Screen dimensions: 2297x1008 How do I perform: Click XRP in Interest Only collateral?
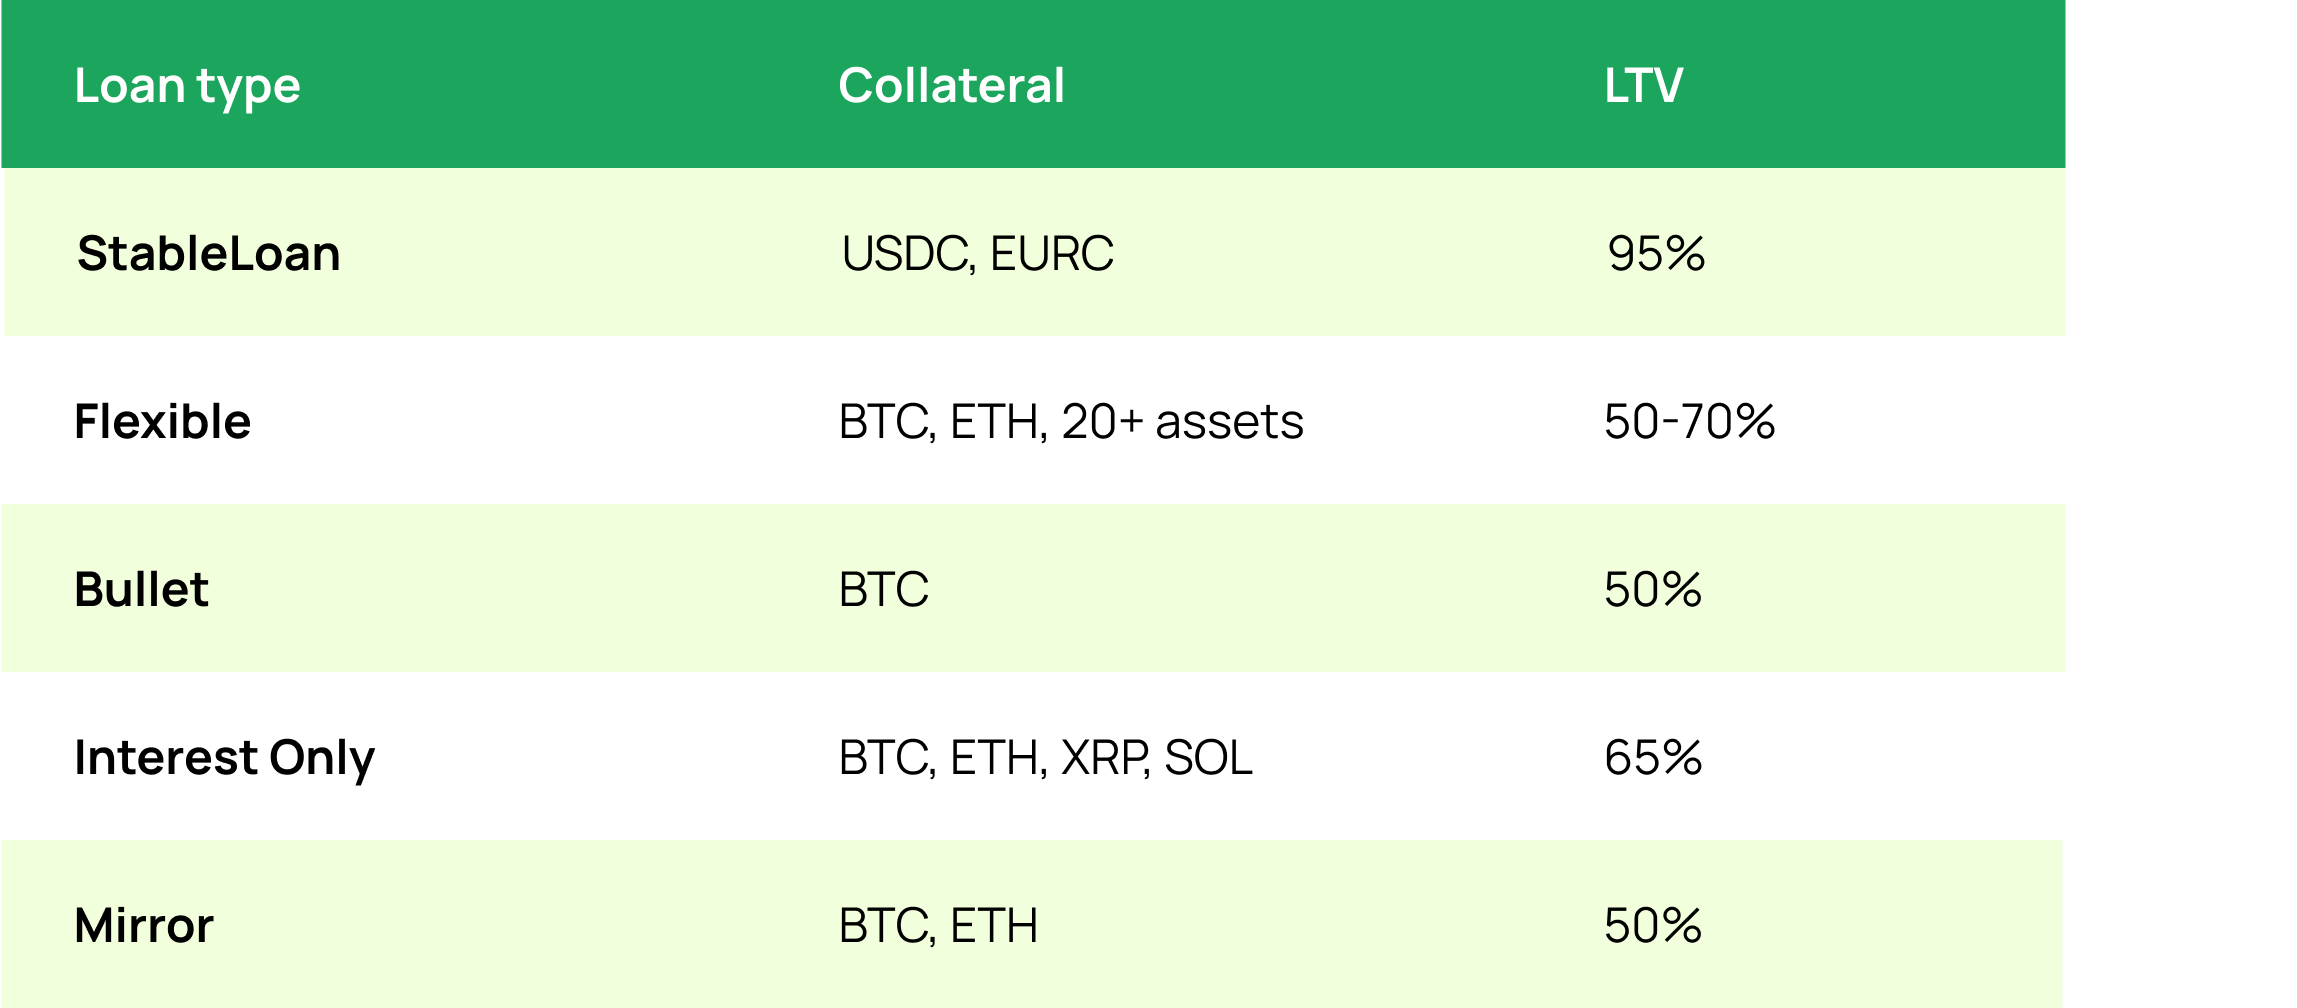point(1103,758)
